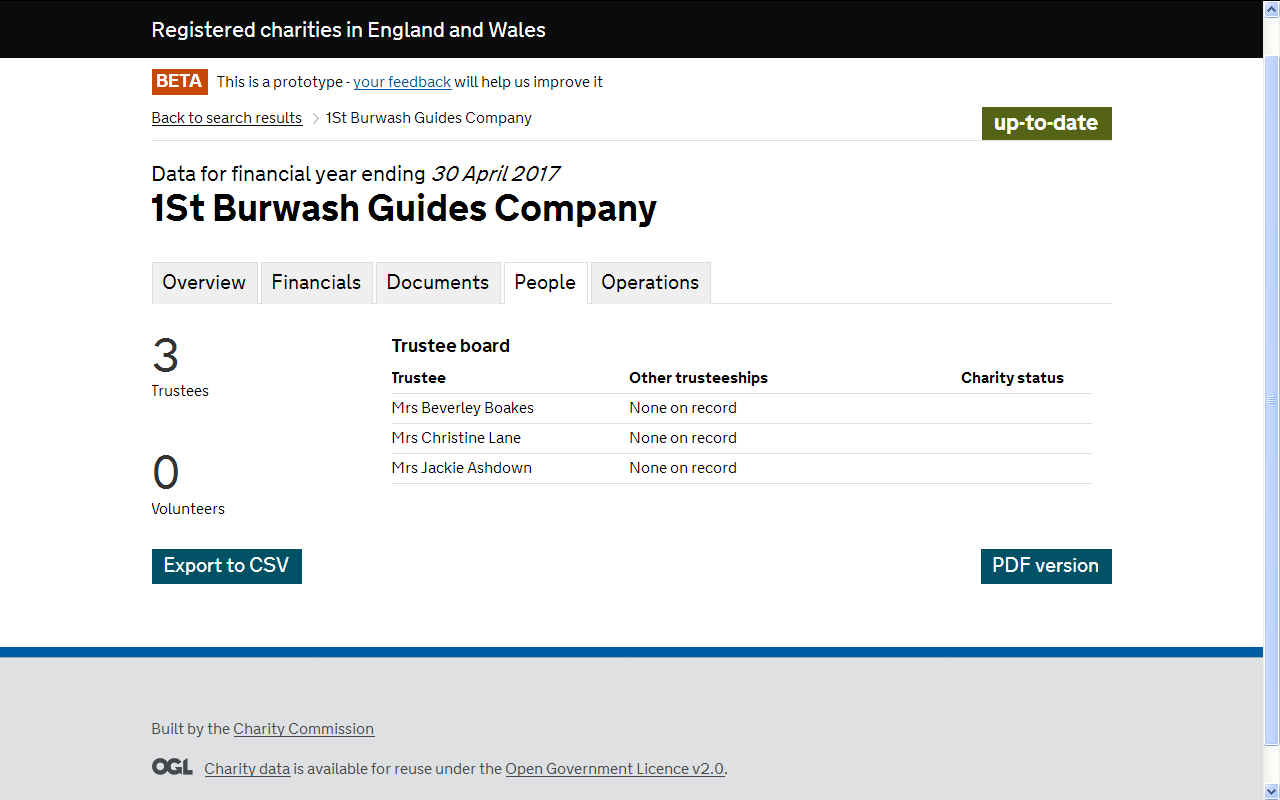The image size is (1280, 800).
Task: Click the BETA badge
Action: point(180,82)
